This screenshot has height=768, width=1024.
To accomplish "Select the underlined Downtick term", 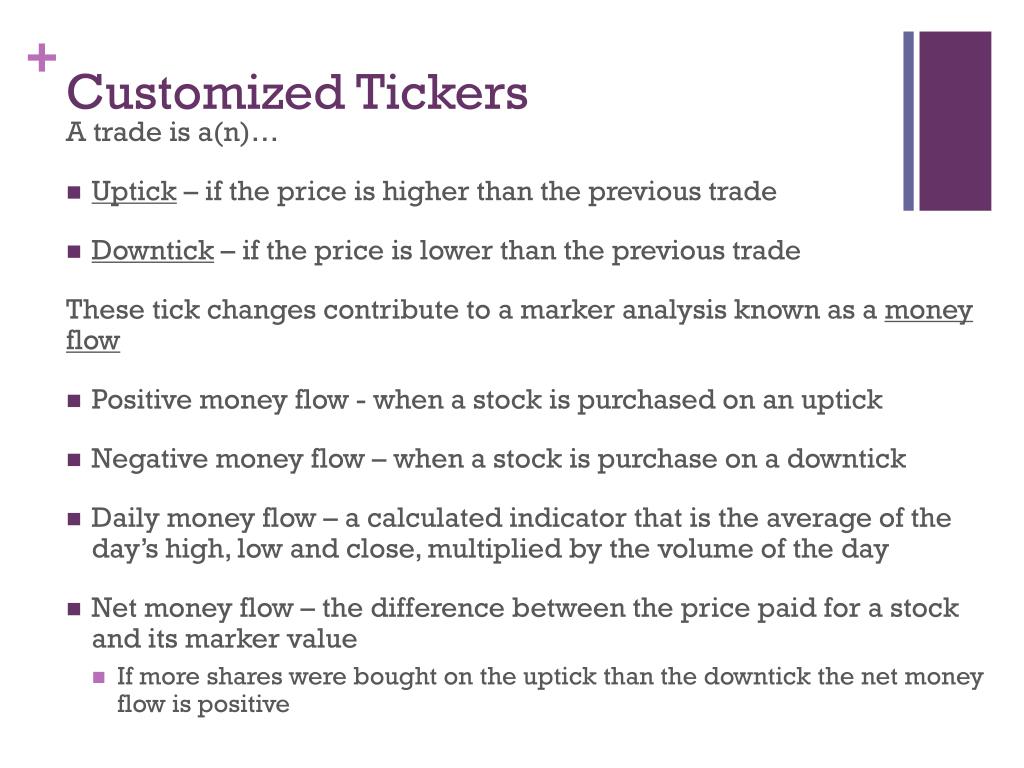I will (153, 251).
